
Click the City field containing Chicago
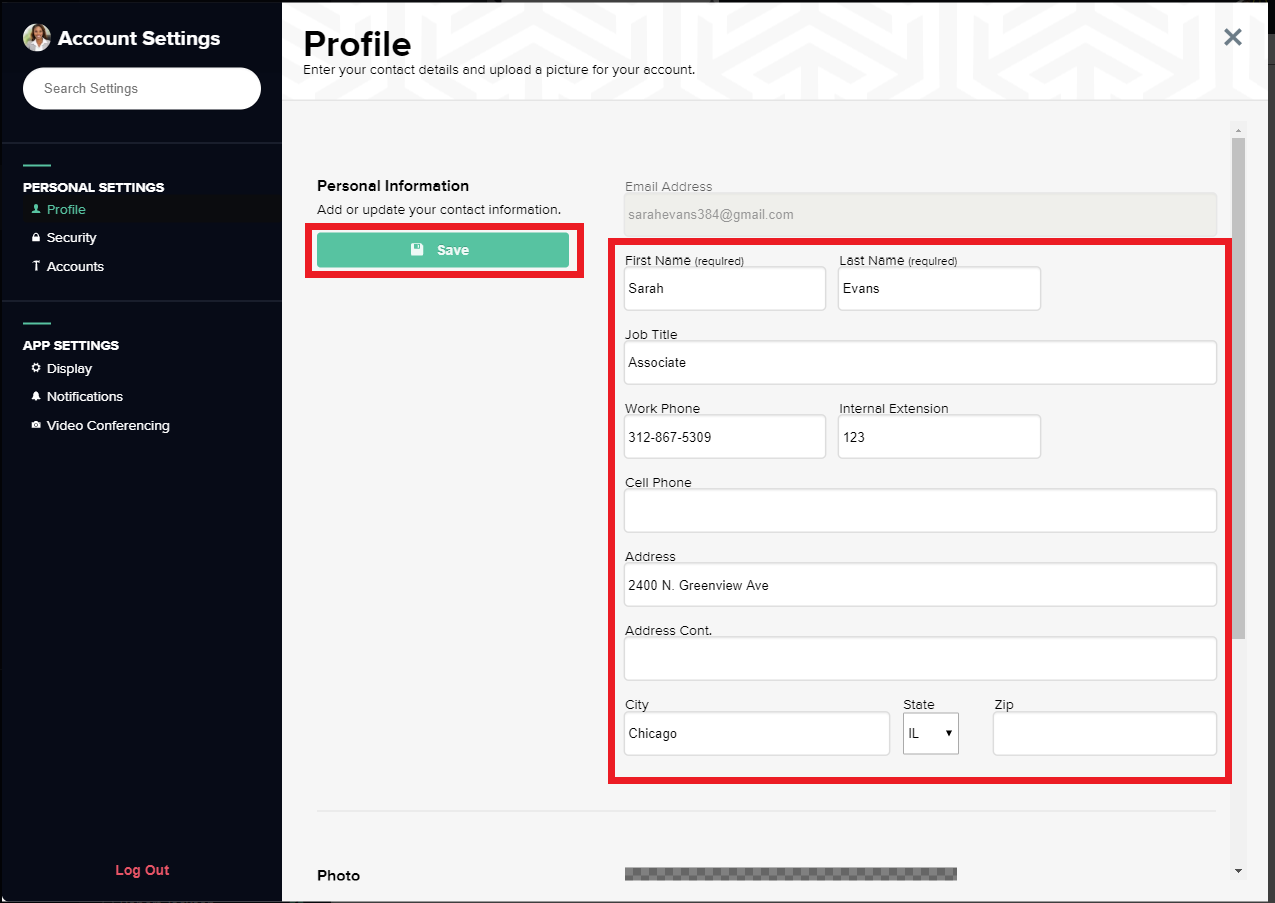point(757,733)
